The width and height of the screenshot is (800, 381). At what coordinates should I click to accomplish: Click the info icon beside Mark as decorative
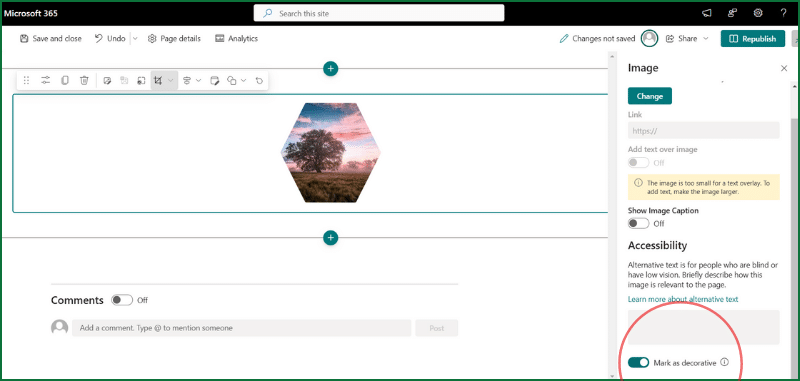(725, 362)
